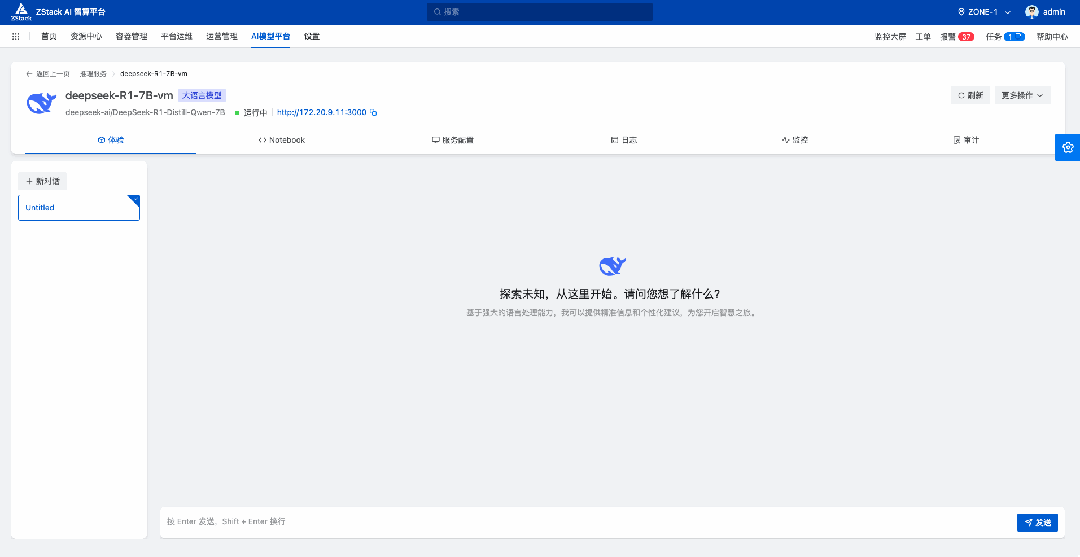Open 帮助中心 help center
1080x557 pixels.
click(1052, 36)
